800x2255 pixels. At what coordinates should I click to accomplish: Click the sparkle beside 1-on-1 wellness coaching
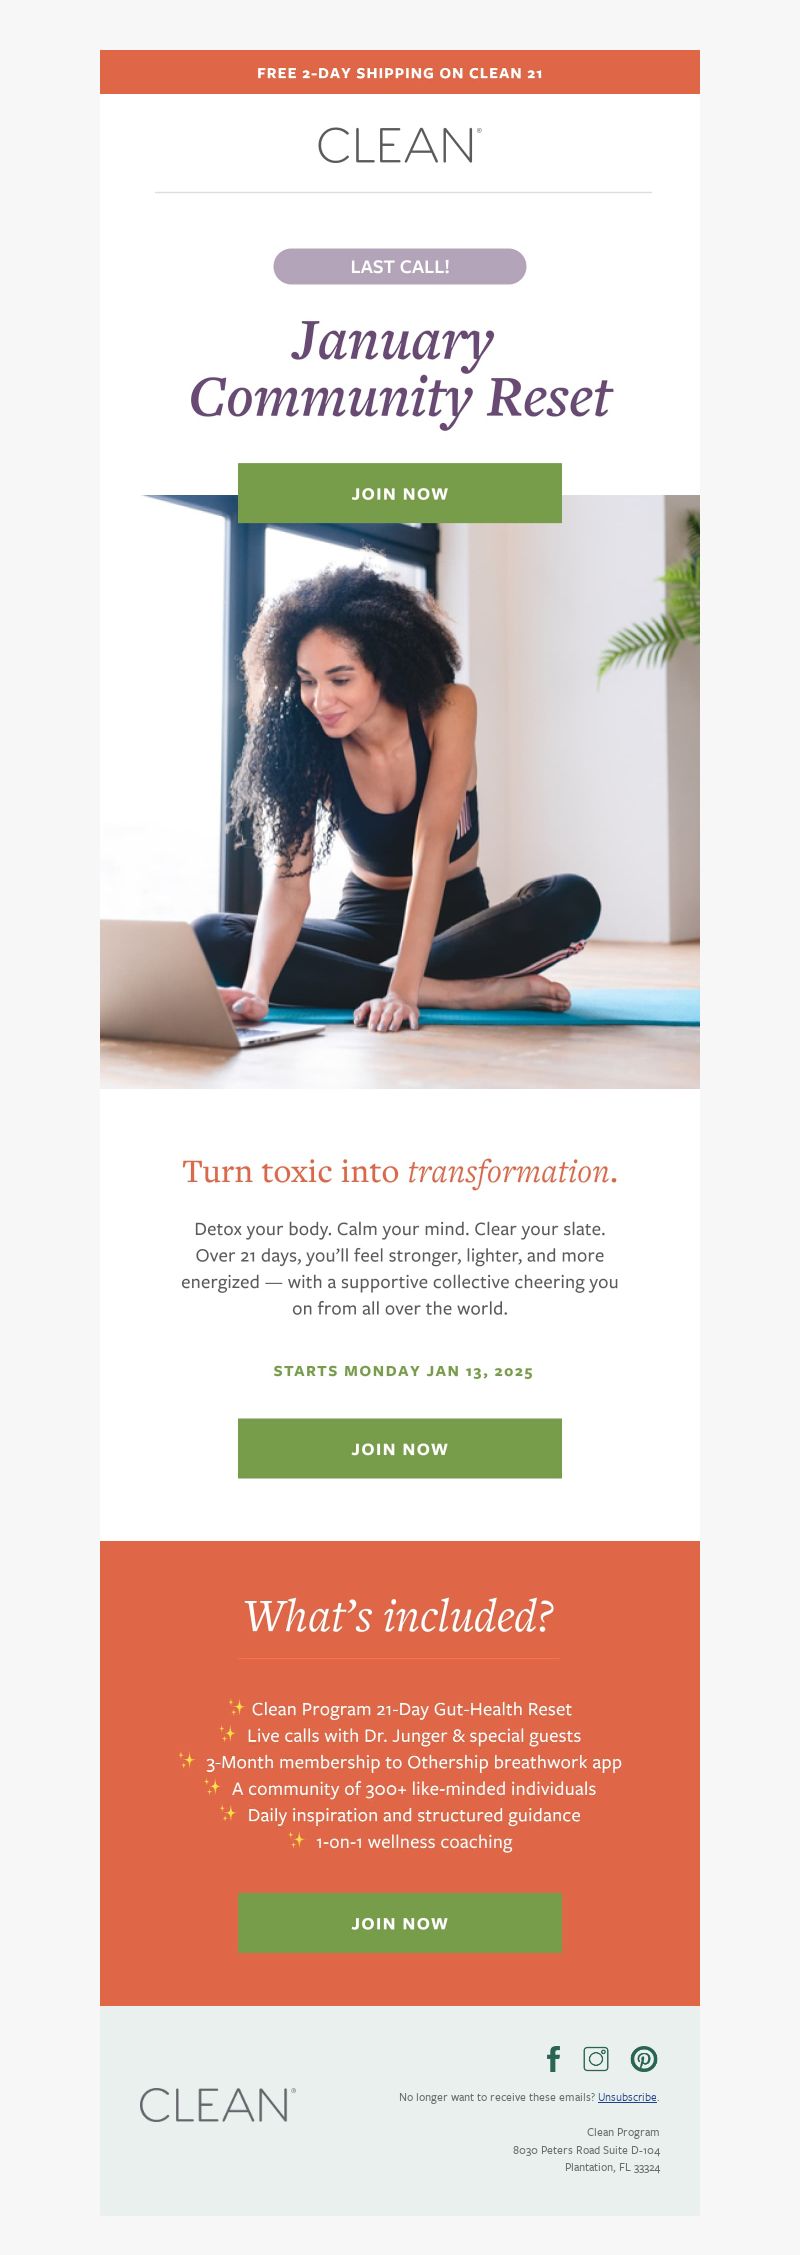click(x=296, y=1840)
